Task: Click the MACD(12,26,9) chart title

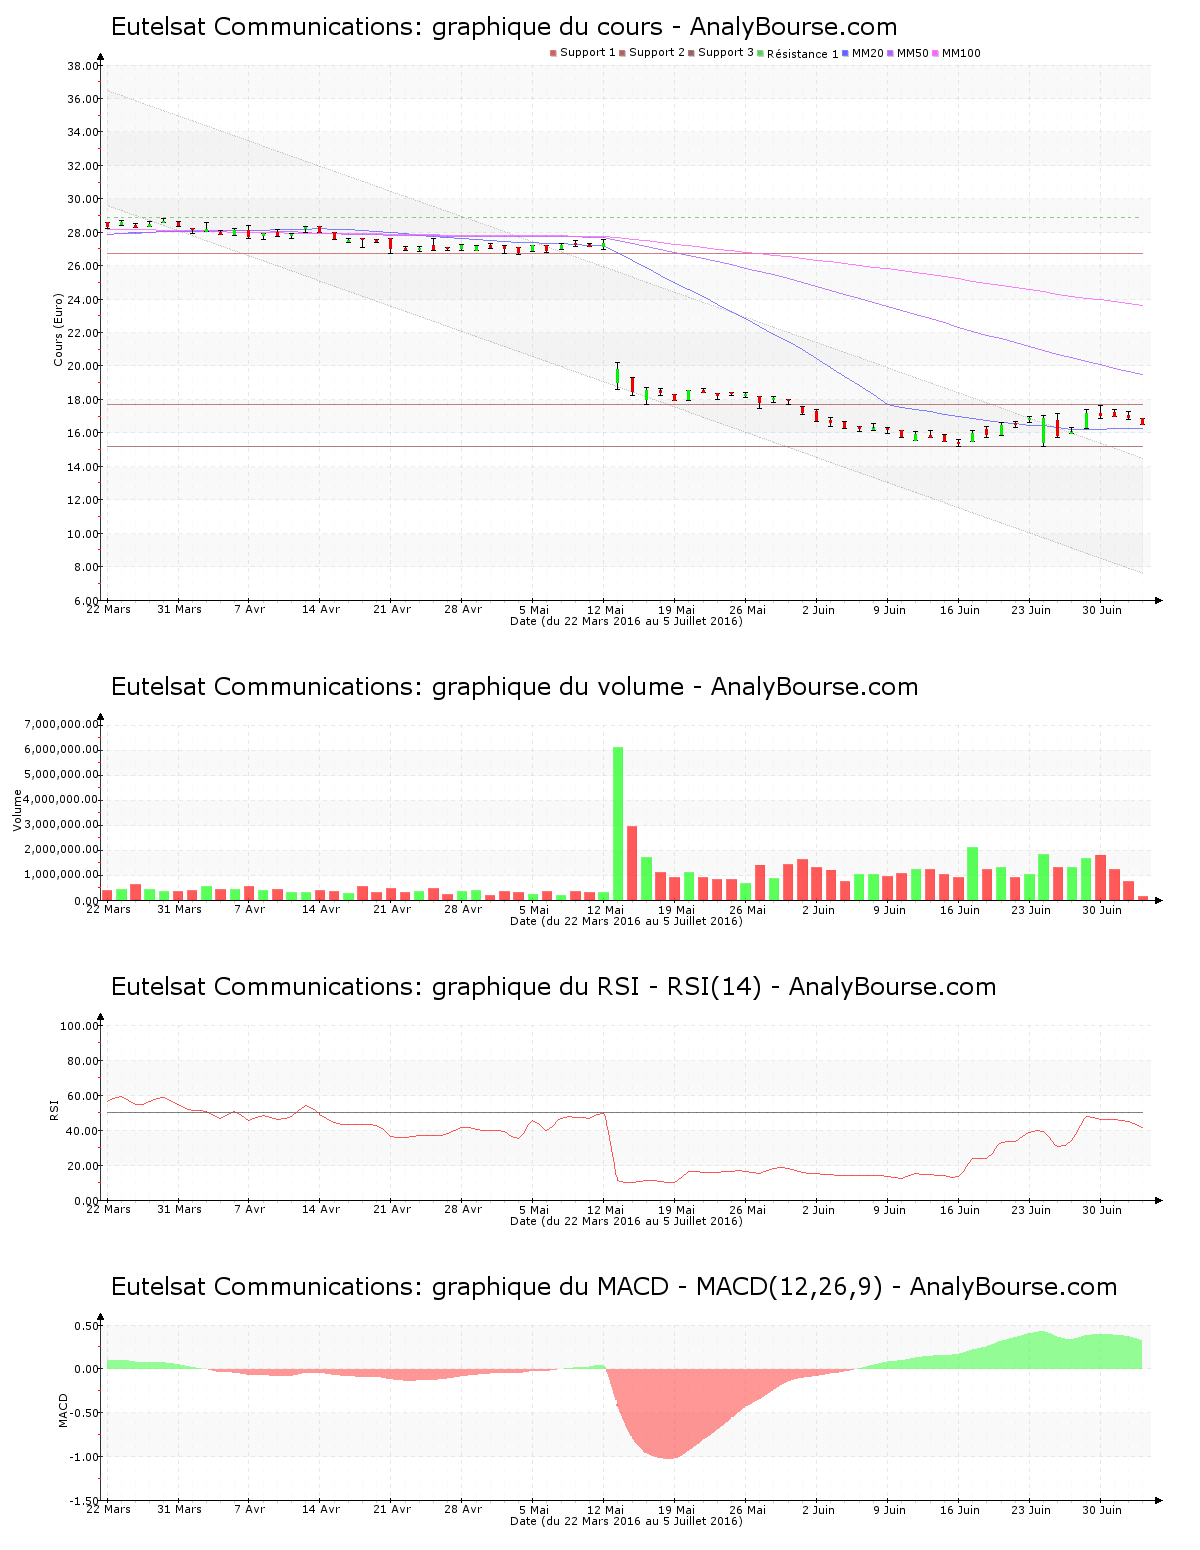Action: (614, 1287)
